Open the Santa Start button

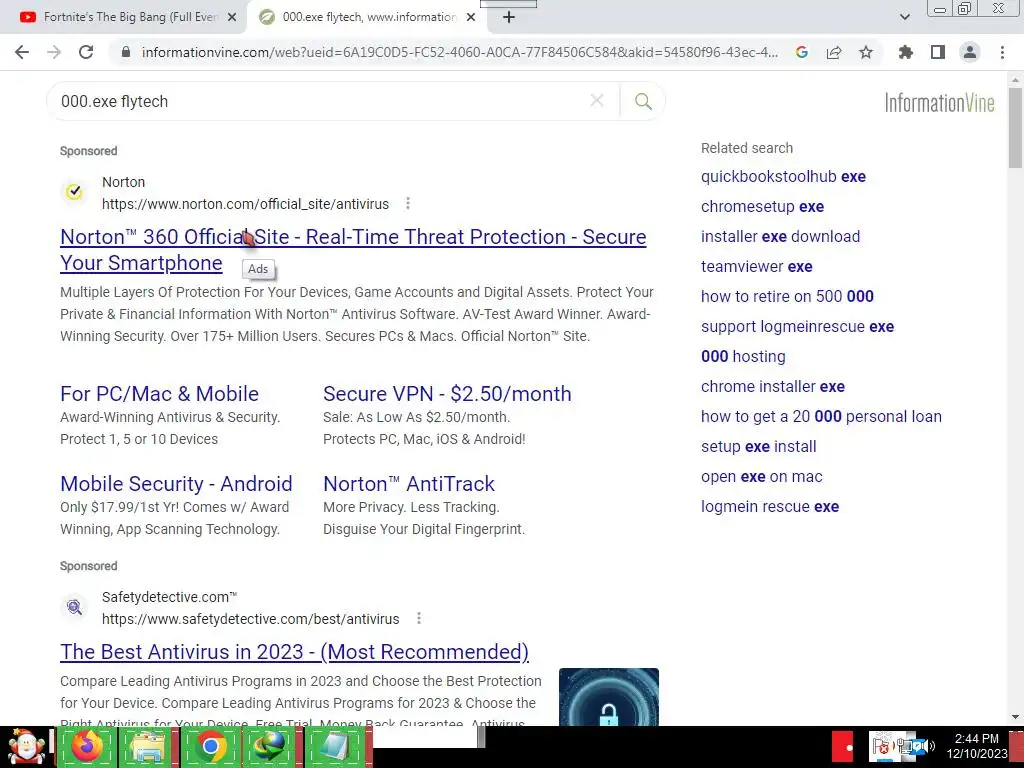26,747
